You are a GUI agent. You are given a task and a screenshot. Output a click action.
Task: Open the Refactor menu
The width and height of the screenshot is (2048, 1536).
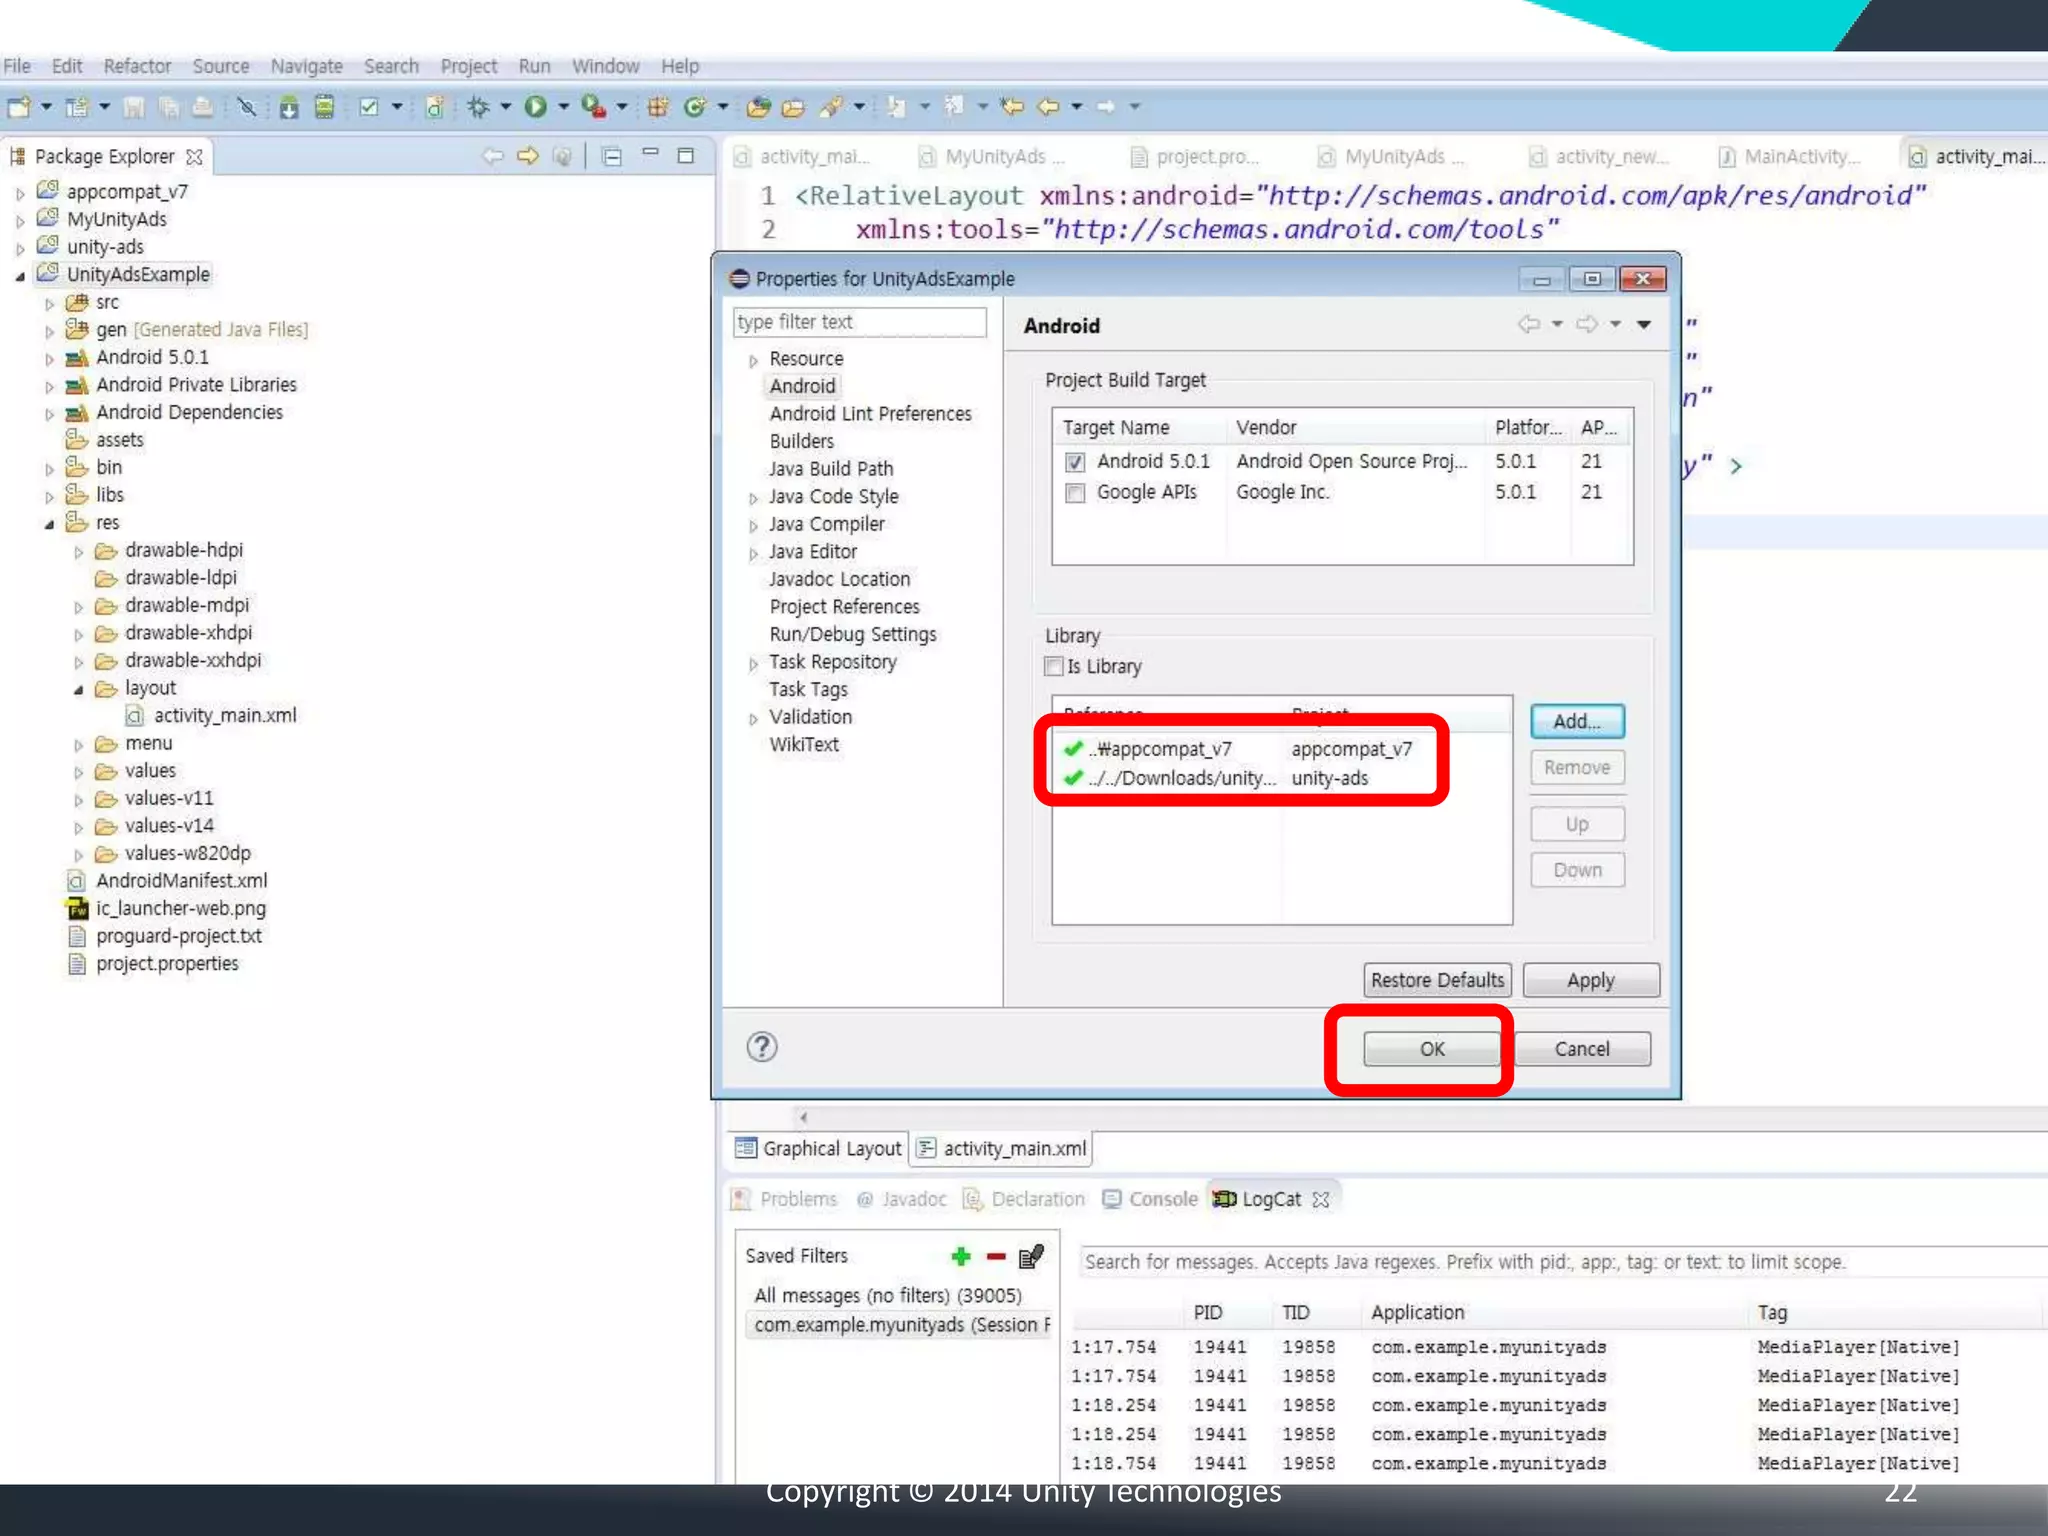(x=137, y=66)
